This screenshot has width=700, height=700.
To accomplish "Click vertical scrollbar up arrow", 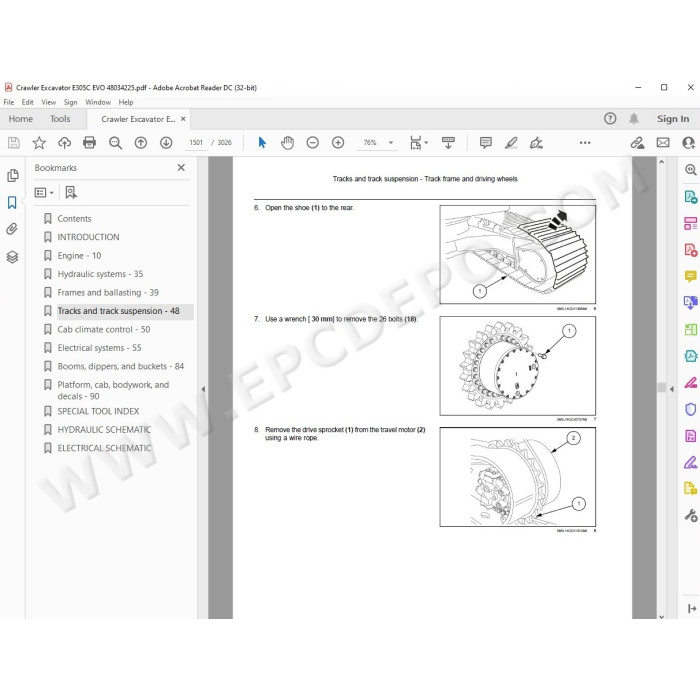I will (x=662, y=162).
